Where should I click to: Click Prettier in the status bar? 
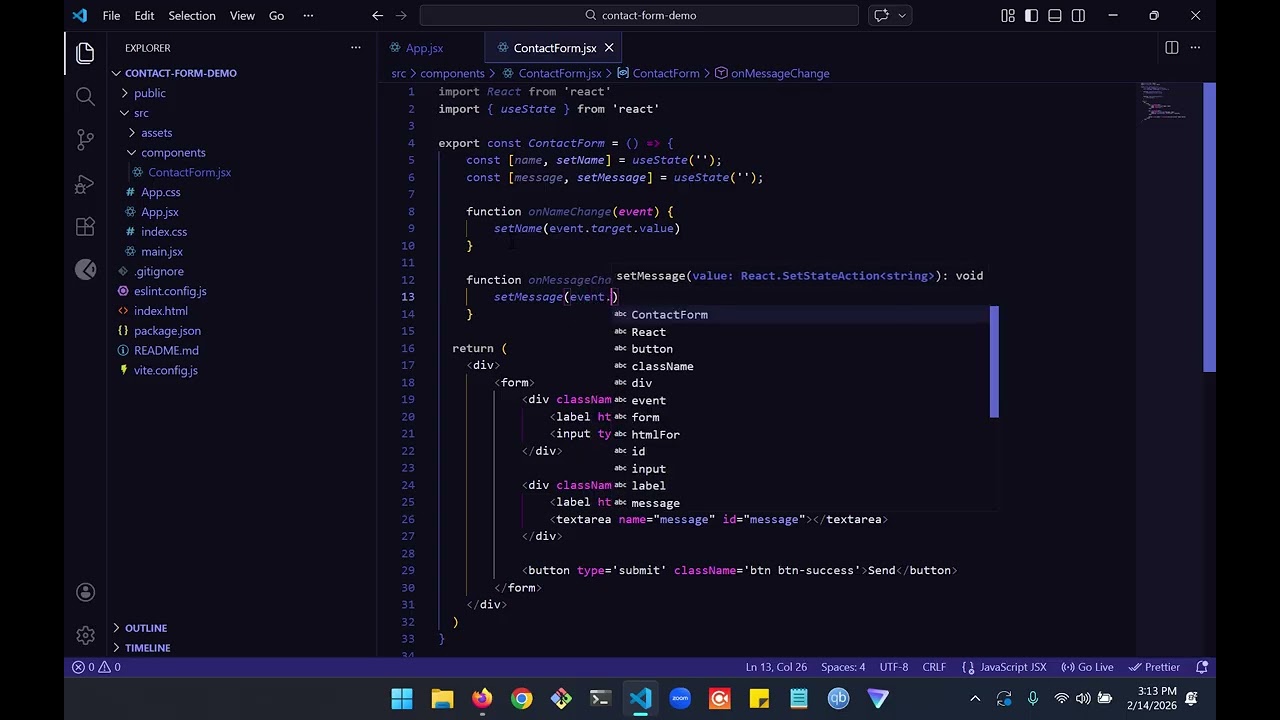(1154, 667)
